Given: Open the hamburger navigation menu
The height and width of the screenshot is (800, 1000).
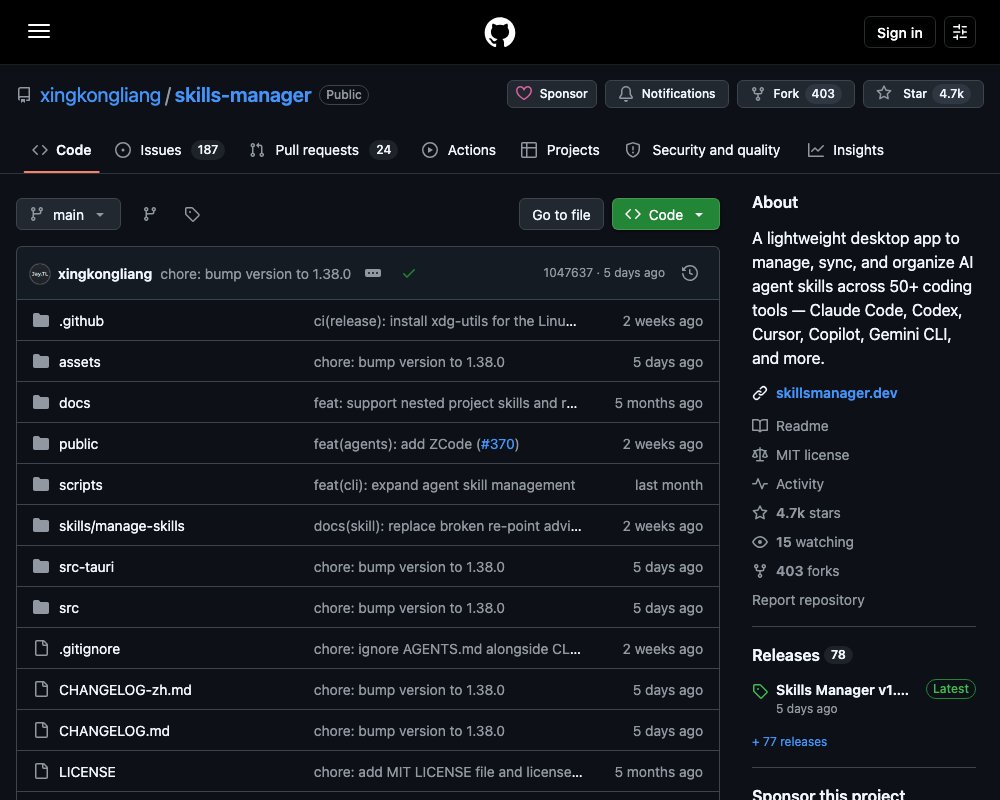Looking at the screenshot, I should [39, 31].
